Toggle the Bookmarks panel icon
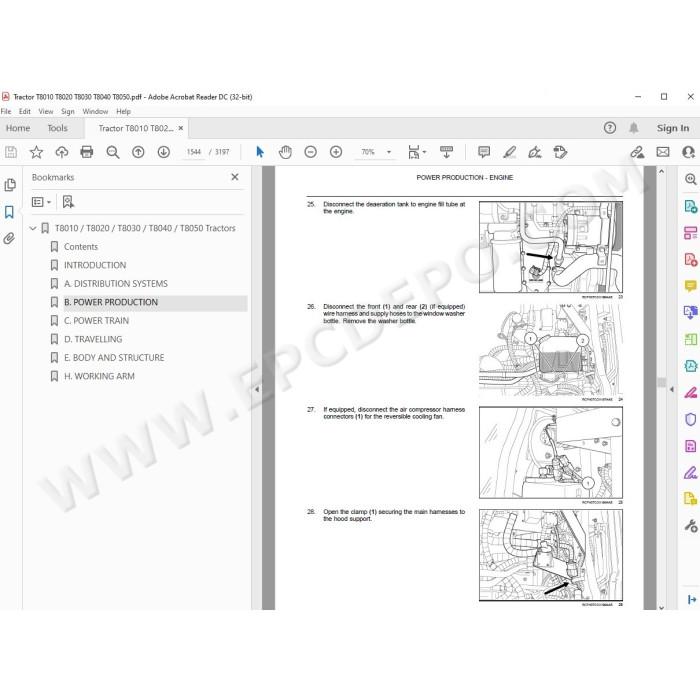 (9, 212)
